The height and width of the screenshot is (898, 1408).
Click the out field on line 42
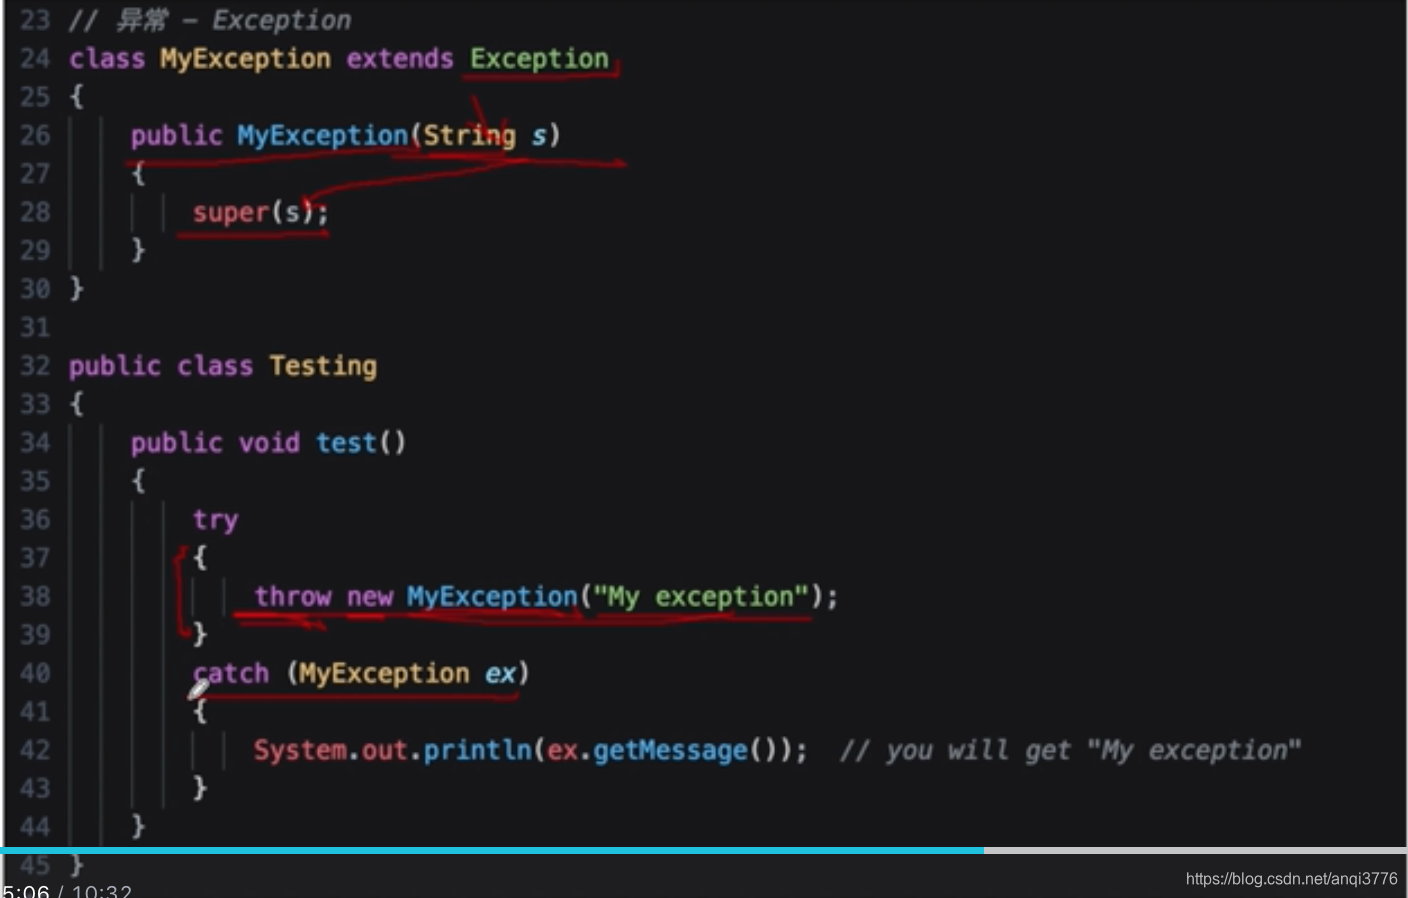point(384,751)
